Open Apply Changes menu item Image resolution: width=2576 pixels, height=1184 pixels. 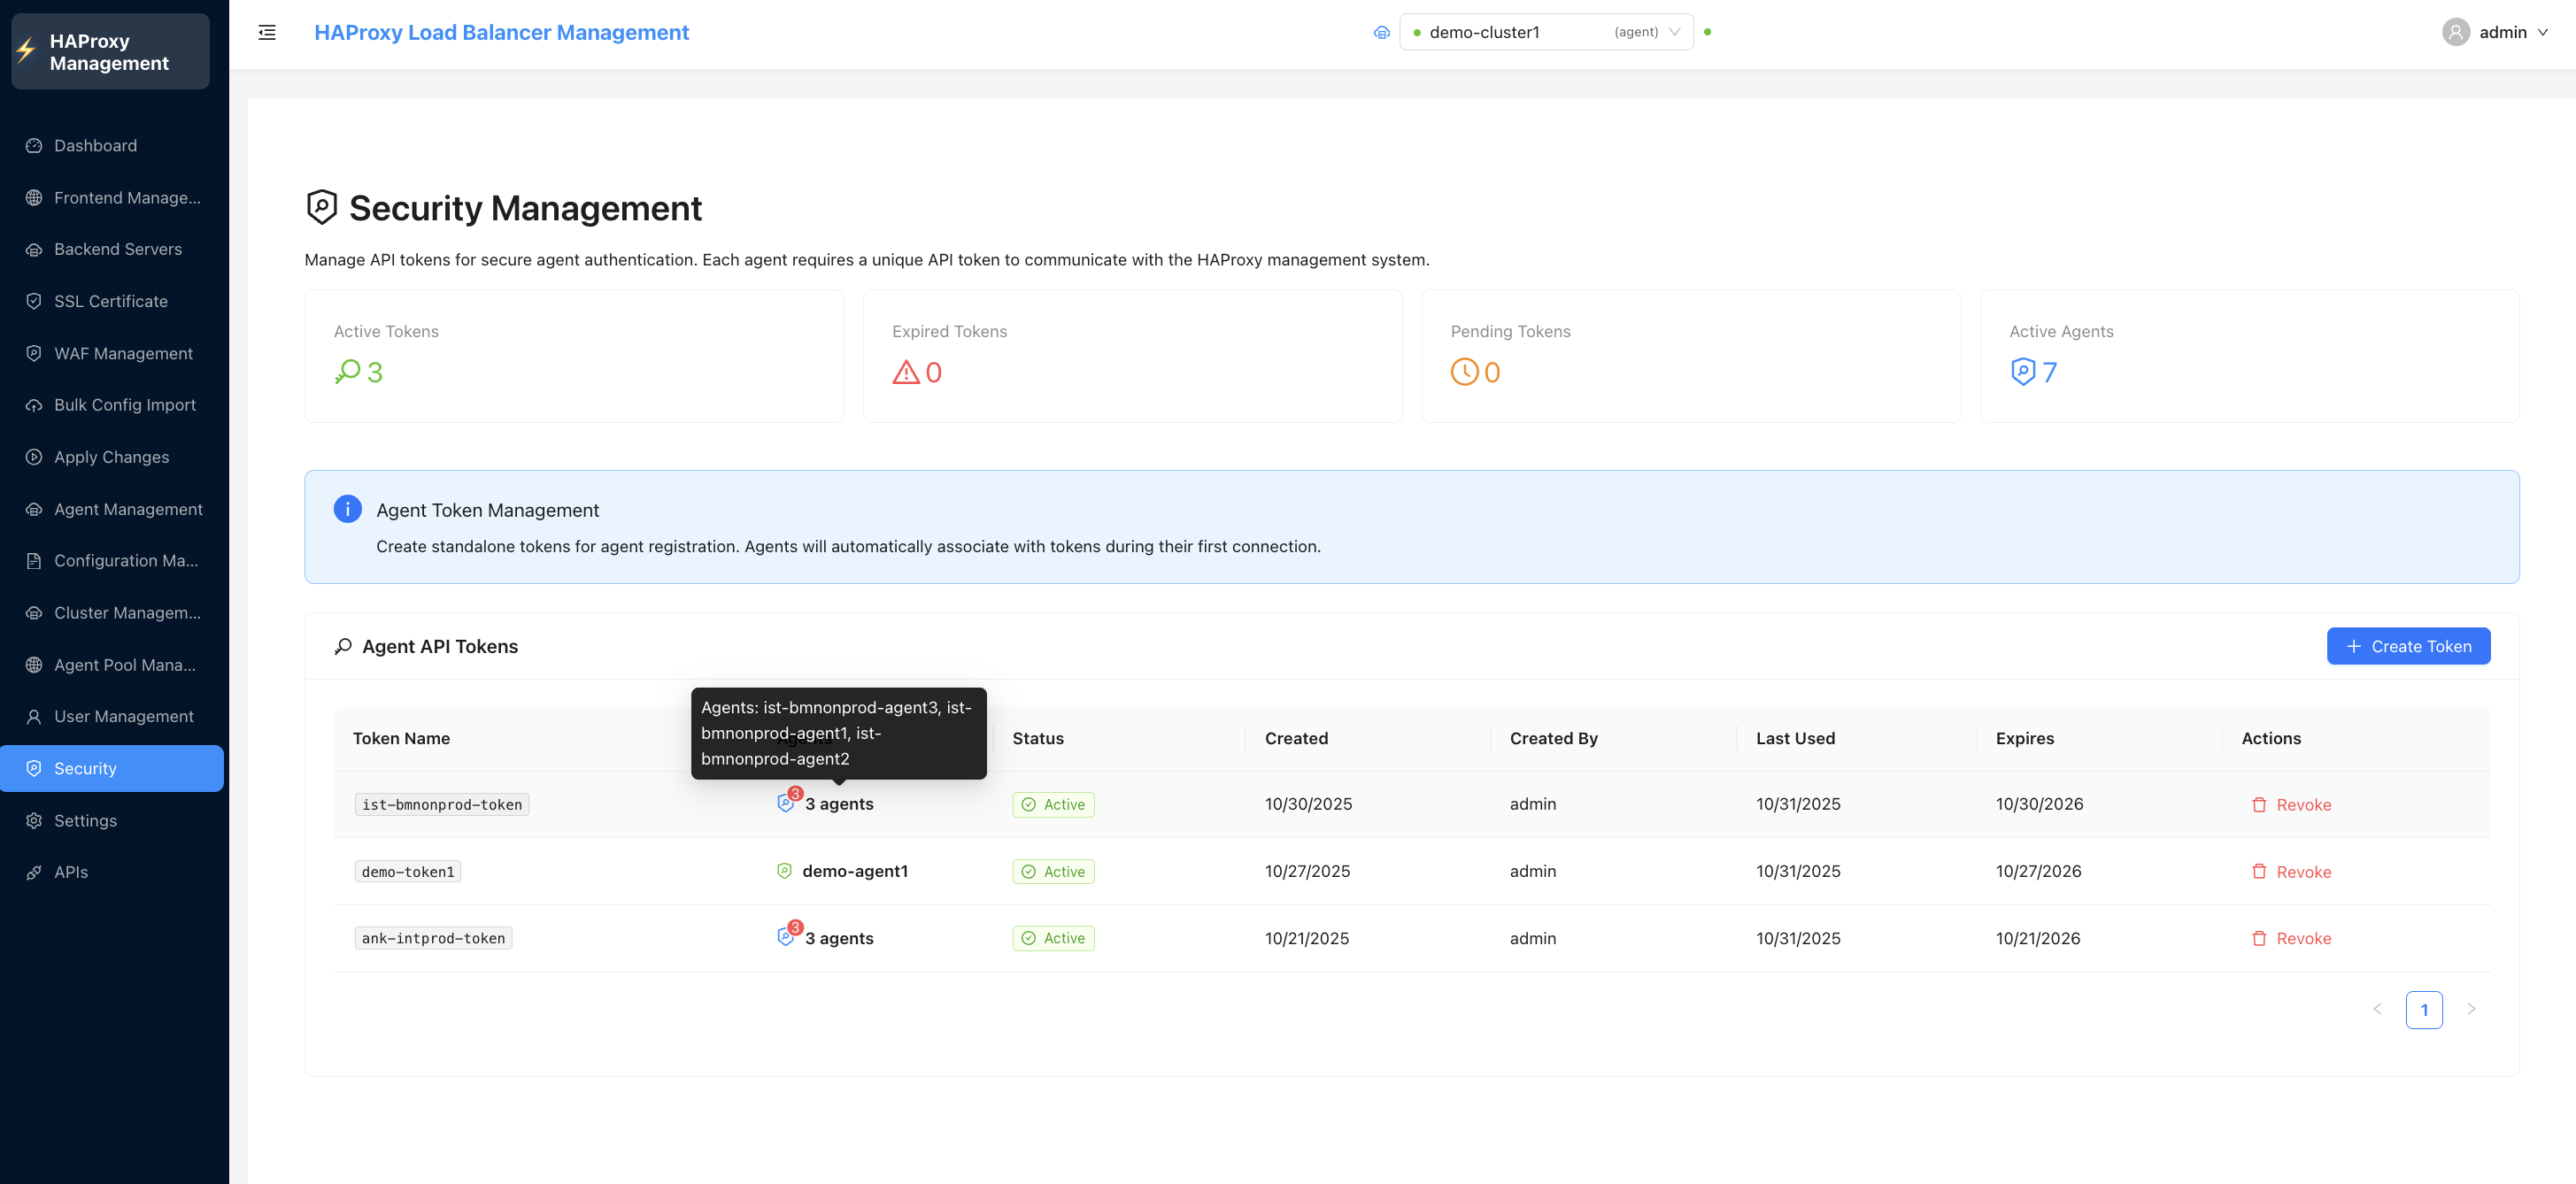click(112, 457)
